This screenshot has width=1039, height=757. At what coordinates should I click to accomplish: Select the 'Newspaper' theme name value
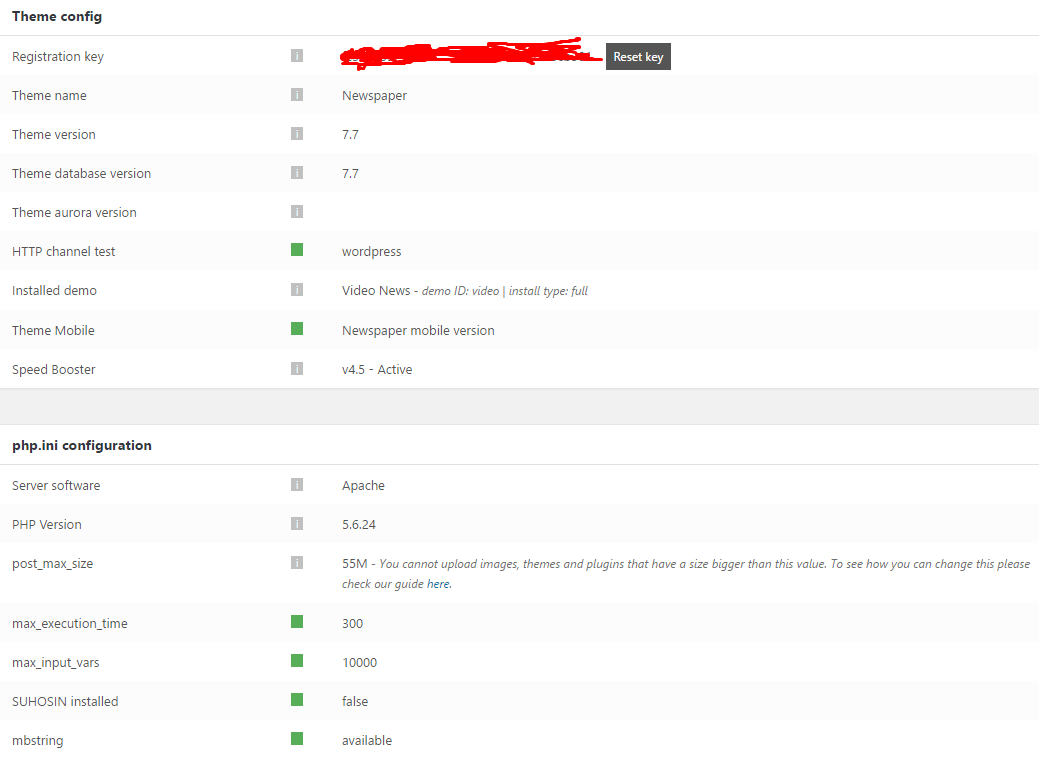[374, 96]
